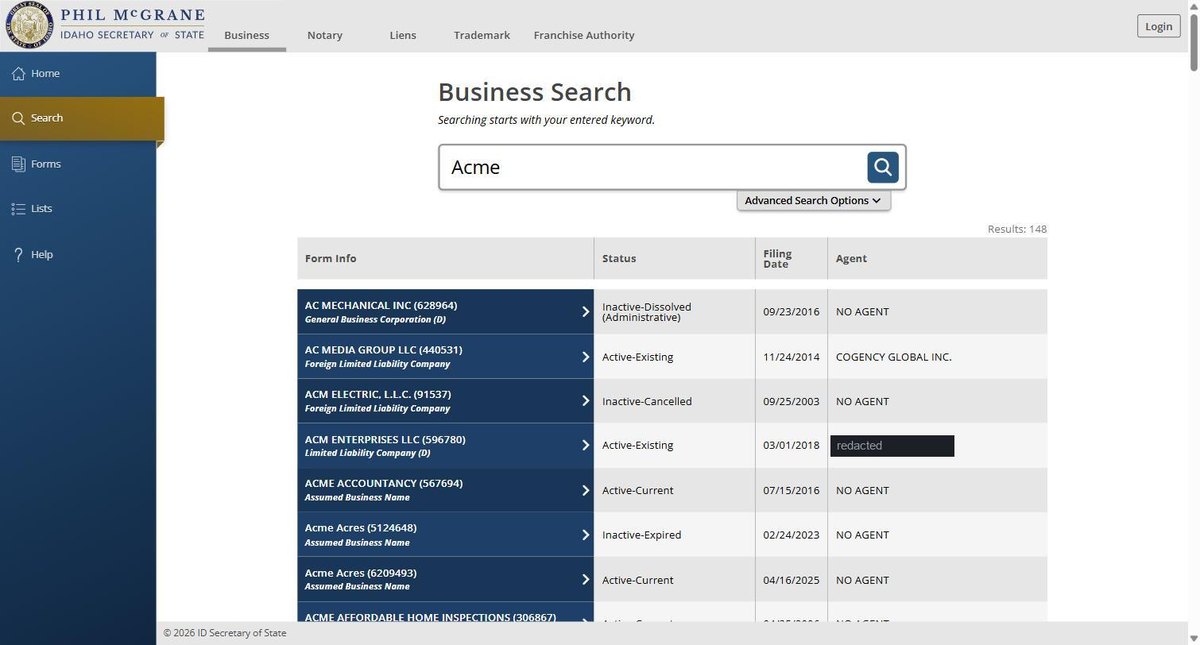Click filing date 09/23/2016
Screen dimensions: 1200x645
(791, 312)
